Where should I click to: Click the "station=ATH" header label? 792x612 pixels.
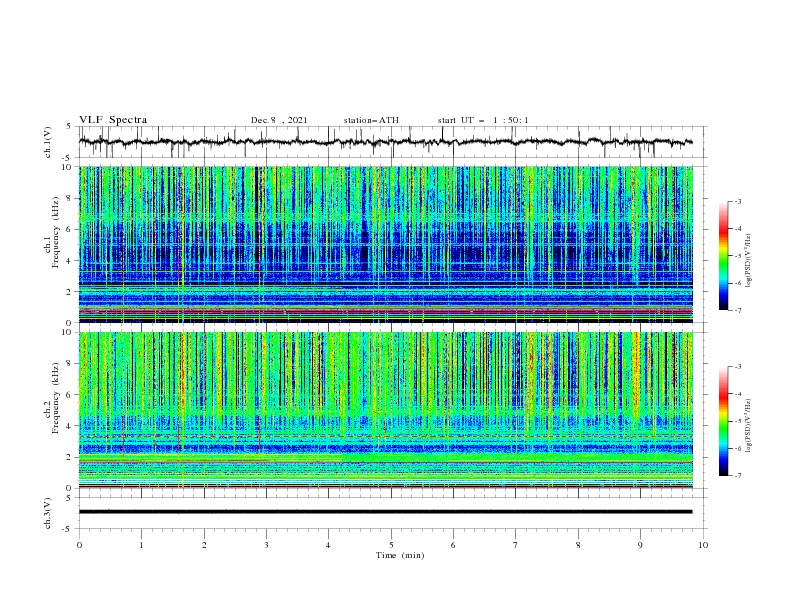(371, 120)
